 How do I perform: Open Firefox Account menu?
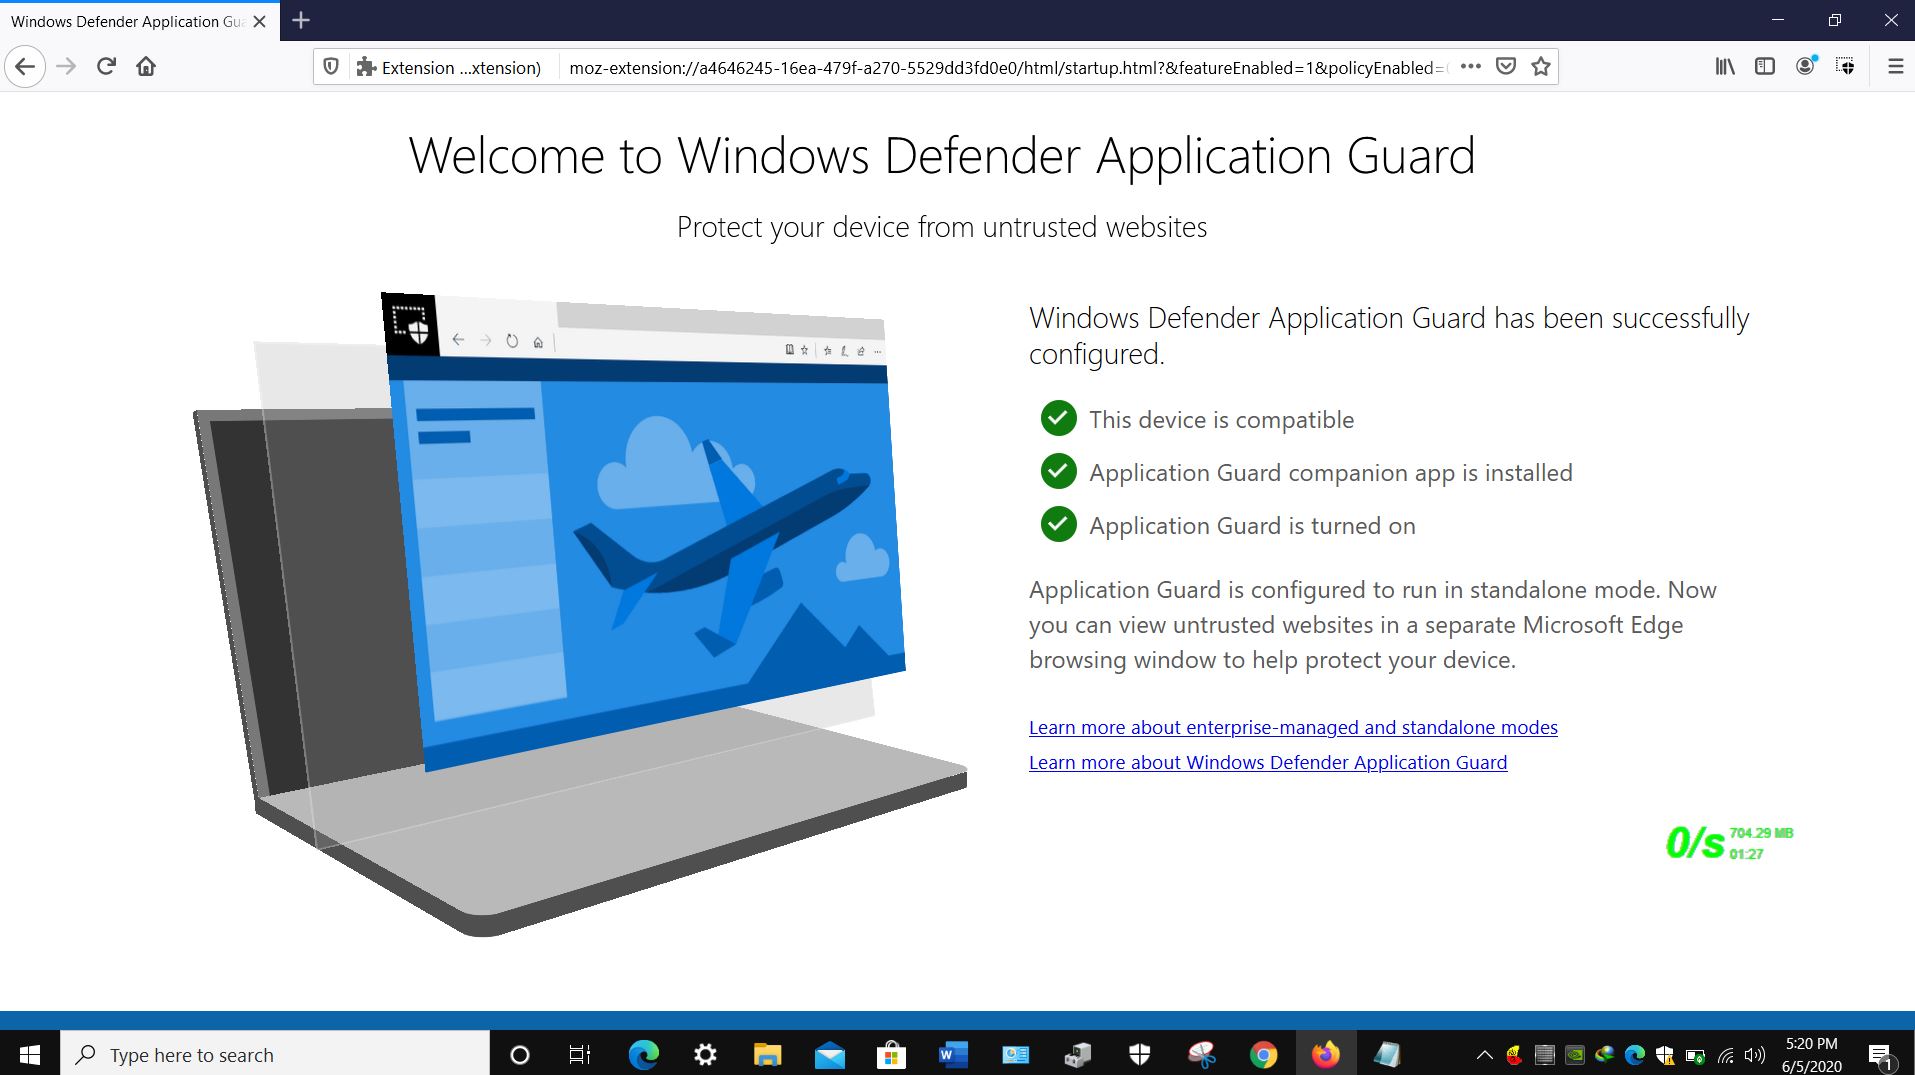[1805, 67]
